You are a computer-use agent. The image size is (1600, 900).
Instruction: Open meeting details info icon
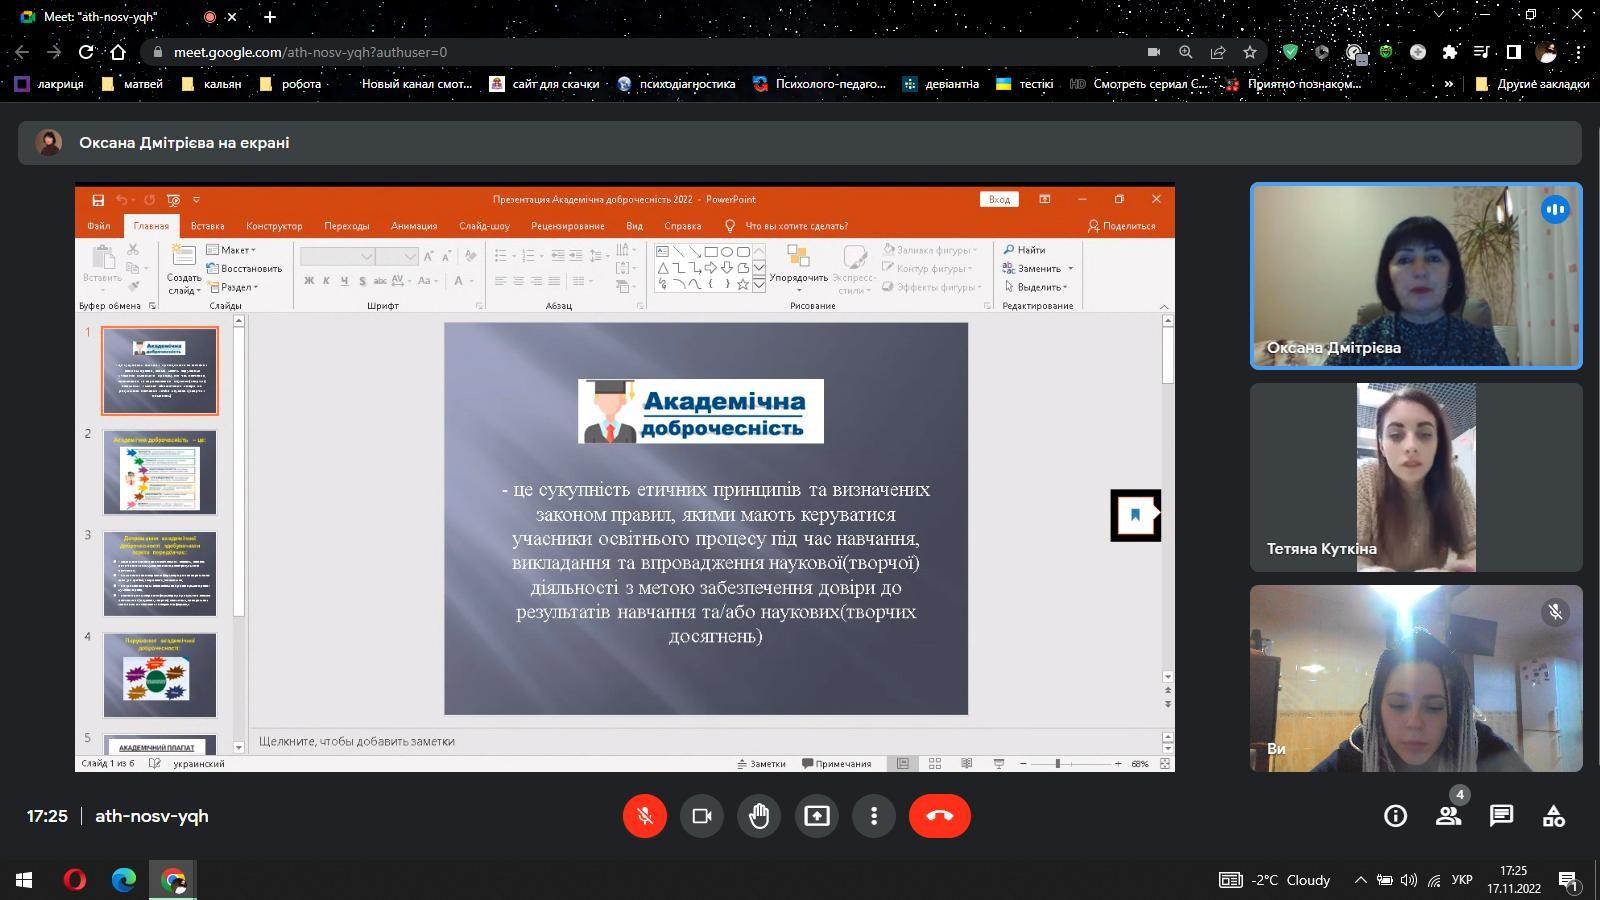click(1395, 816)
